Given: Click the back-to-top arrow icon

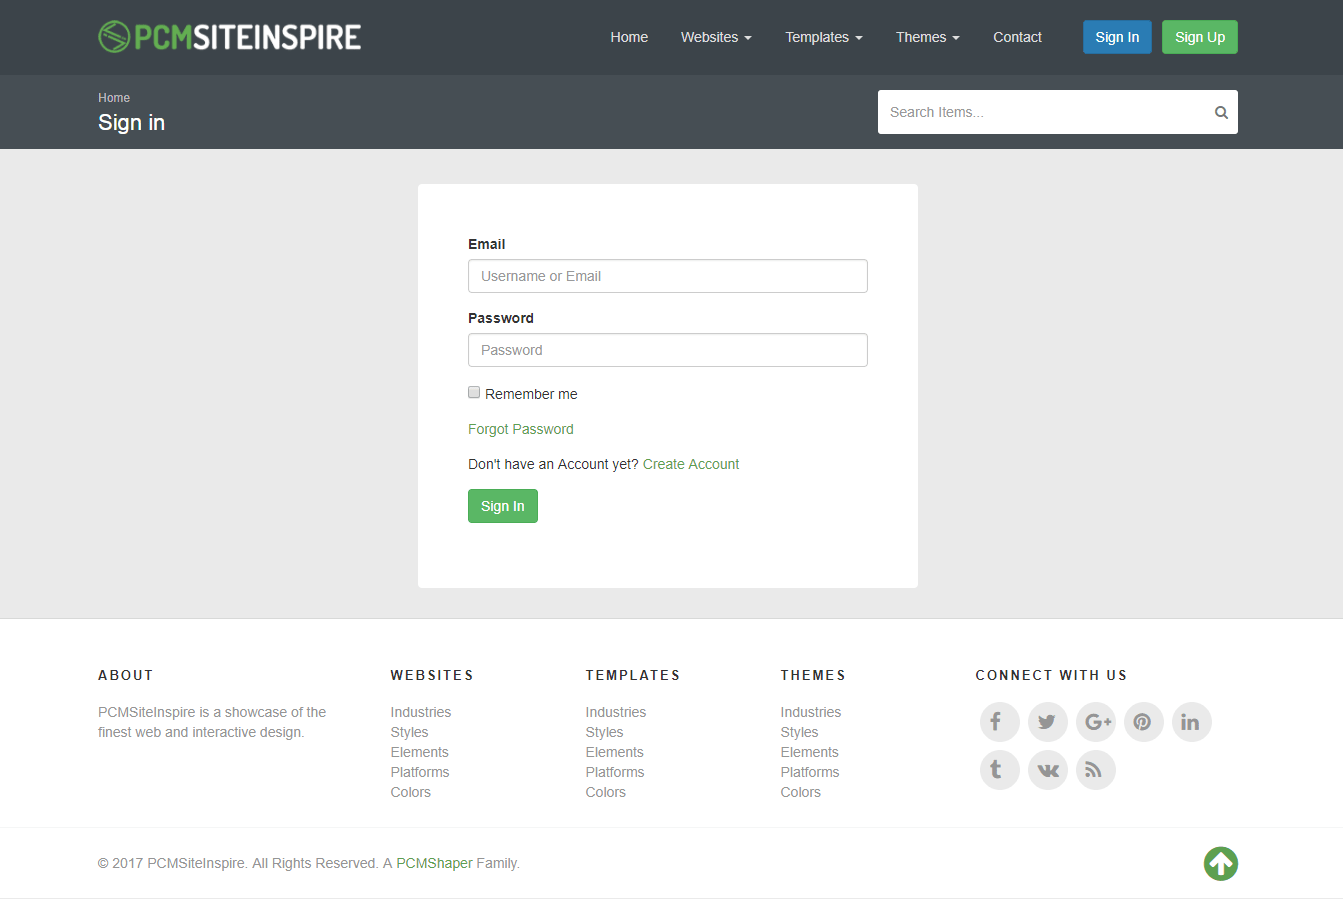Looking at the screenshot, I should click(1221, 864).
